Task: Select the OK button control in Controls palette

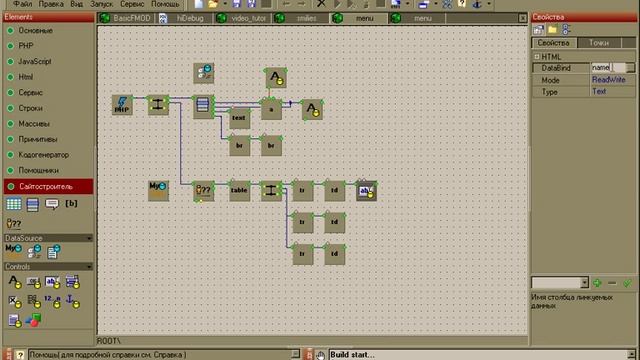Action: pyautogui.click(x=33, y=282)
